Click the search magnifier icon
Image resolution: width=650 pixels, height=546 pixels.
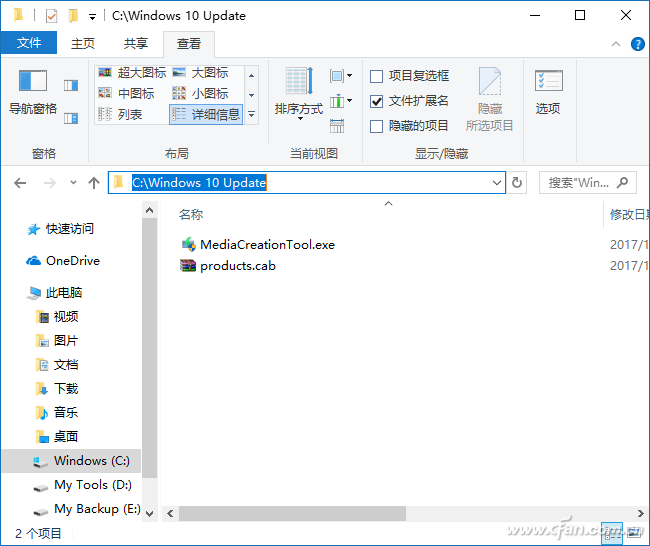[x=622, y=182]
